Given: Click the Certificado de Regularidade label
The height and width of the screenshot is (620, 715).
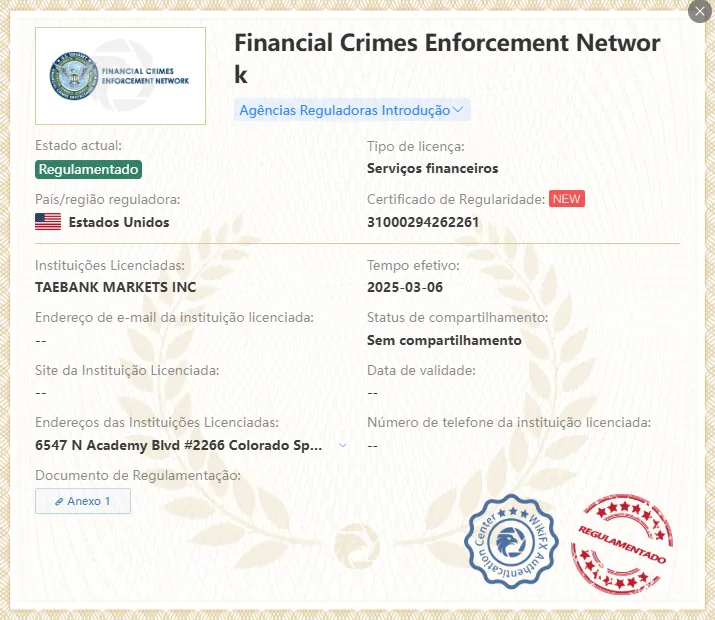Looking at the screenshot, I should pos(456,200).
